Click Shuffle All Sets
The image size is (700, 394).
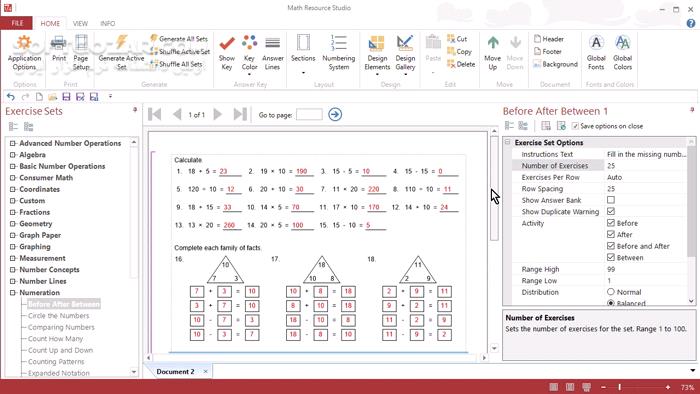pyautogui.click(x=176, y=64)
